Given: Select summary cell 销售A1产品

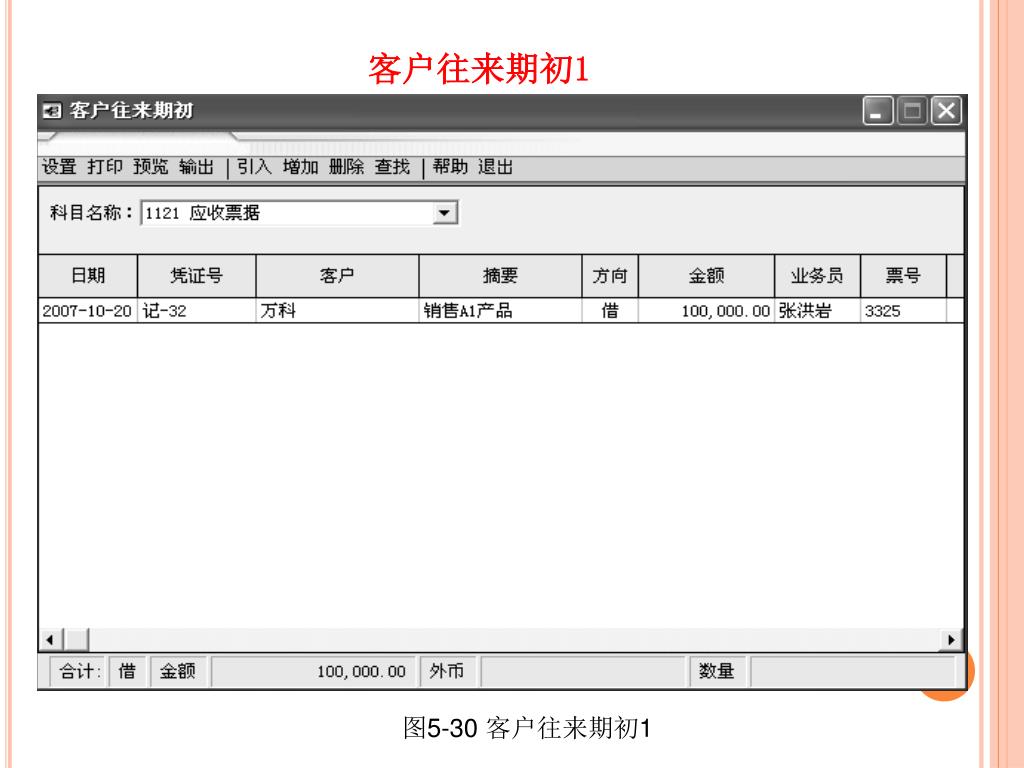Looking at the screenshot, I should [x=500, y=310].
